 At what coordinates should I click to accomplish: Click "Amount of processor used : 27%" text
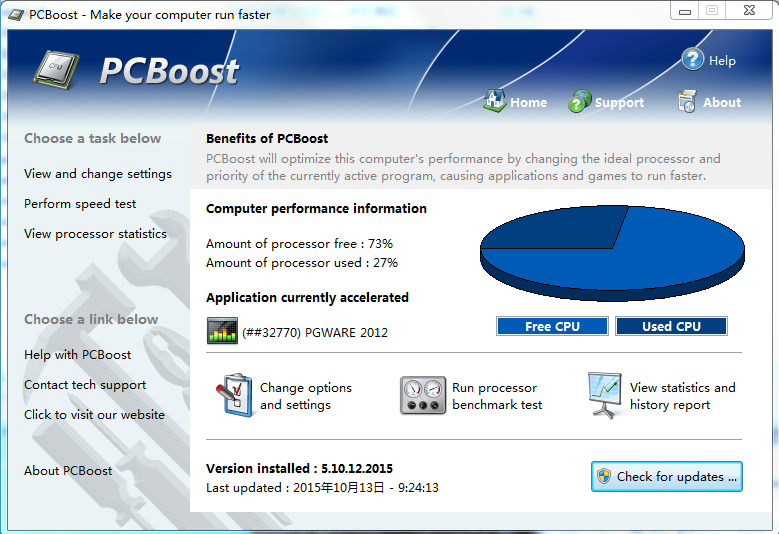pyautogui.click(x=302, y=263)
